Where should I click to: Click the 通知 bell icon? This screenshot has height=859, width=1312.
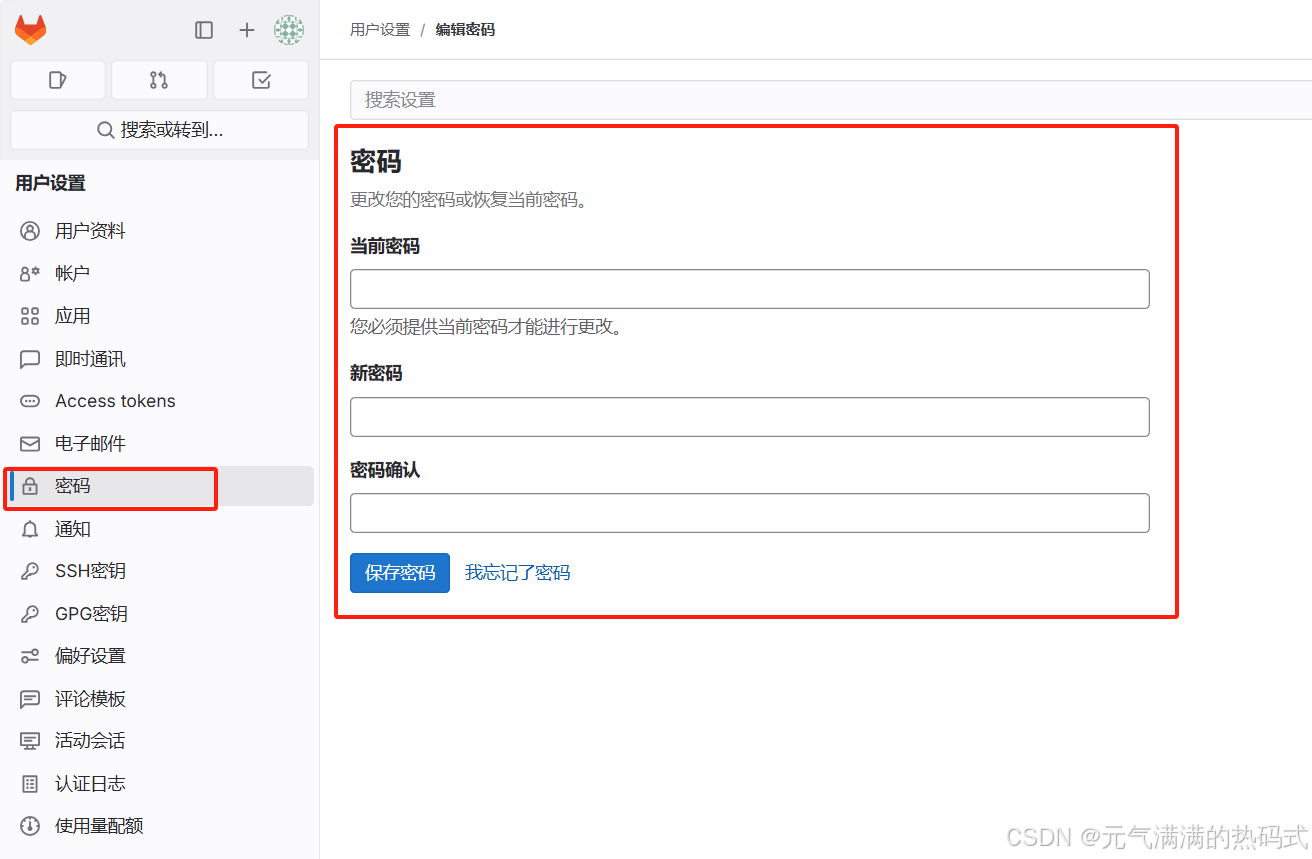(30, 529)
